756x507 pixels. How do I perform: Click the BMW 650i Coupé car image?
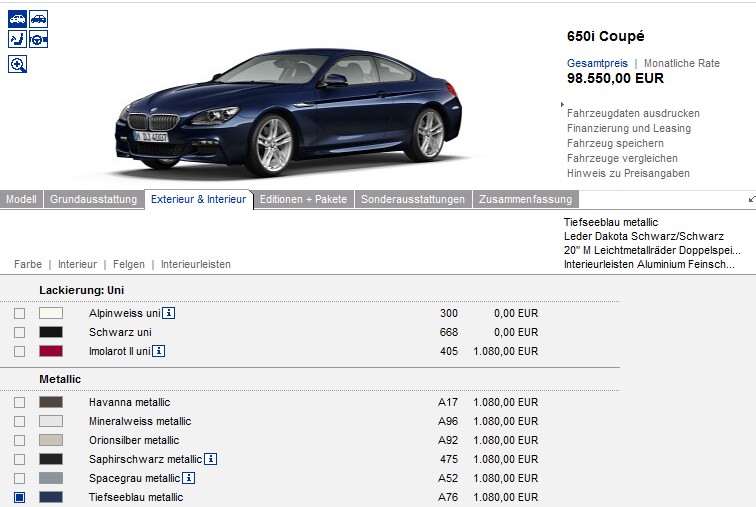click(x=288, y=112)
